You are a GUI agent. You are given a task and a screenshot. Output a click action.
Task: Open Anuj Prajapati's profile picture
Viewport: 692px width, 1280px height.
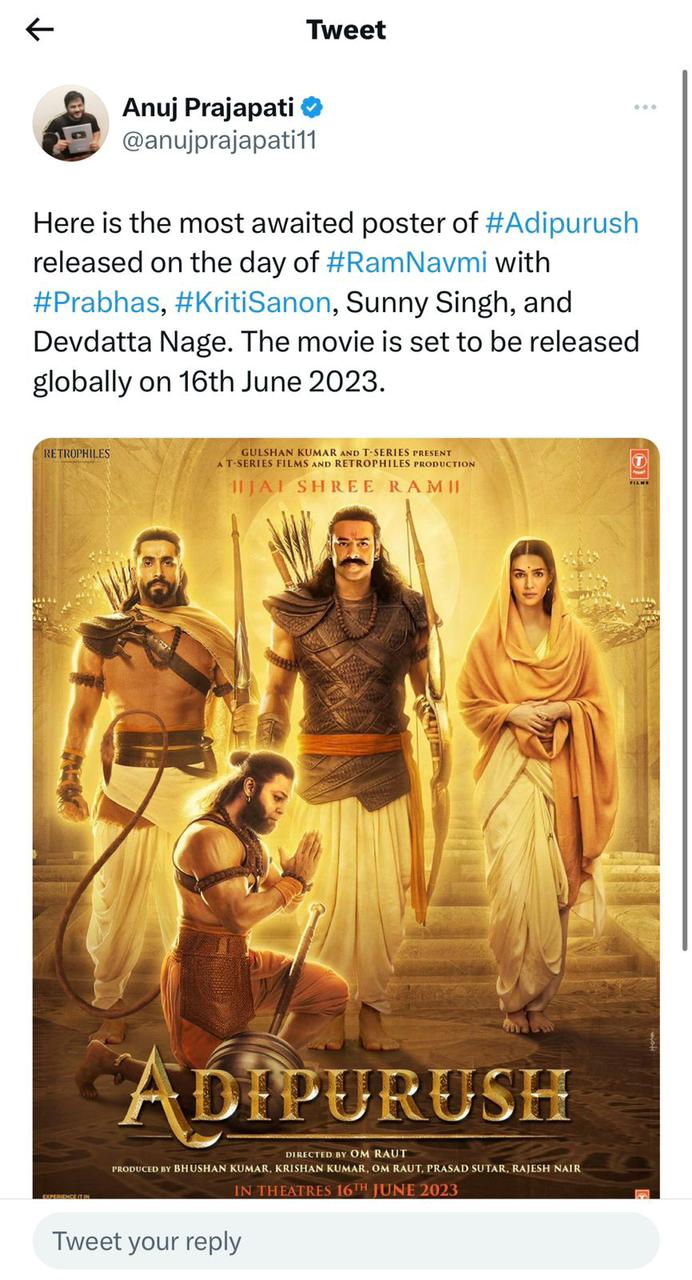(71, 123)
